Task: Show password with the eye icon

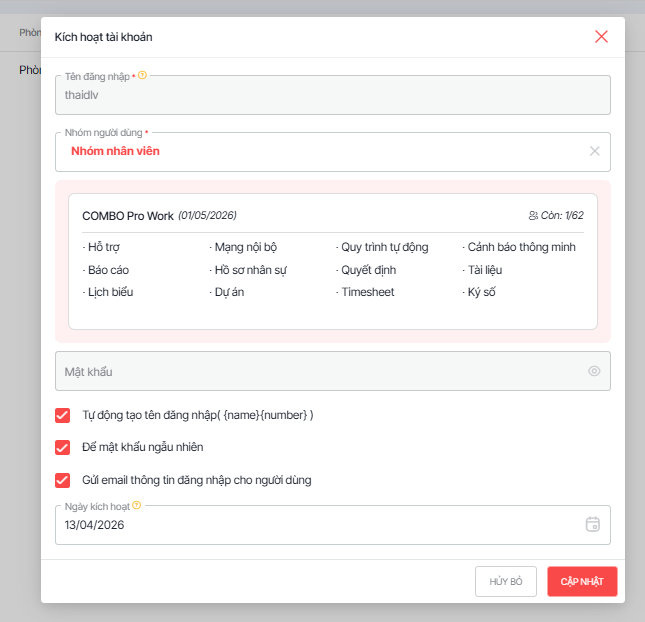Action: (x=594, y=371)
